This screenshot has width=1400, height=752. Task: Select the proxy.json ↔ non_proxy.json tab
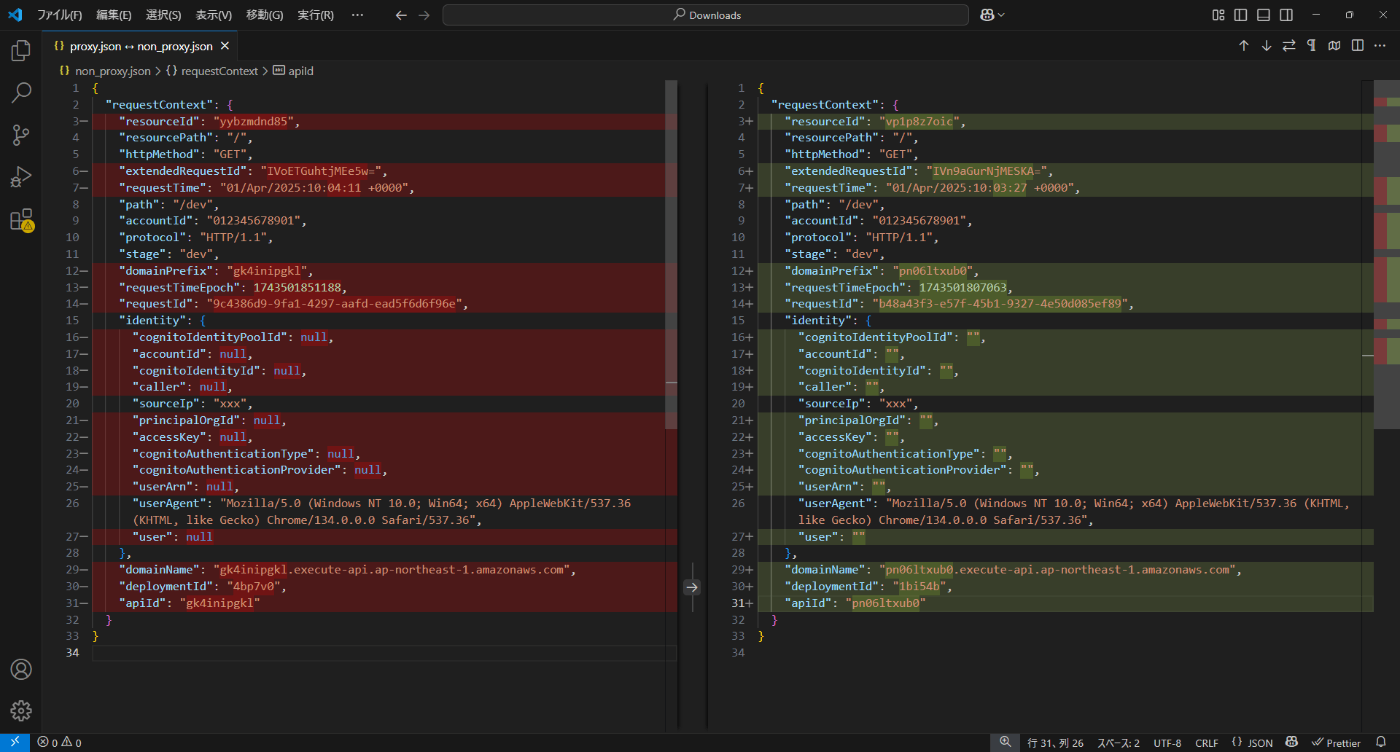click(x=140, y=46)
